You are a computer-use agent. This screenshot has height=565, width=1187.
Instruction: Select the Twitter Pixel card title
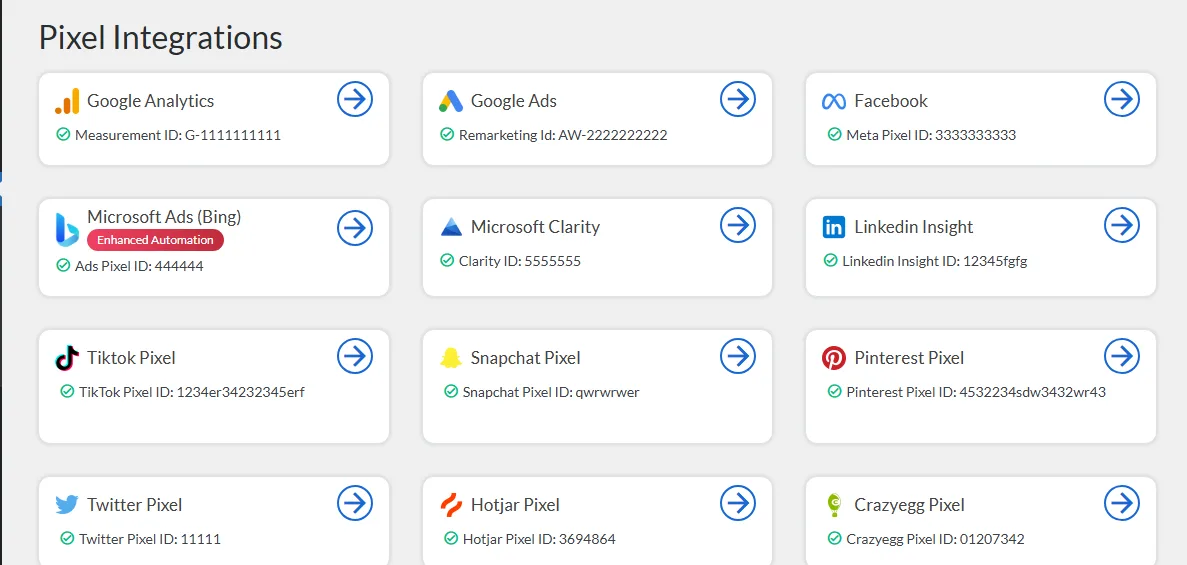click(x=135, y=504)
